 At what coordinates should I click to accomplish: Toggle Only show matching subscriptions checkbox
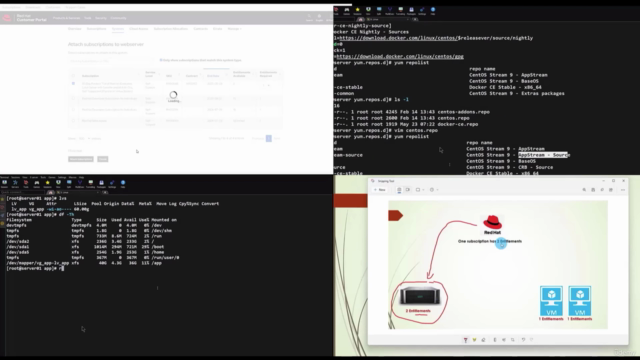[161, 60]
